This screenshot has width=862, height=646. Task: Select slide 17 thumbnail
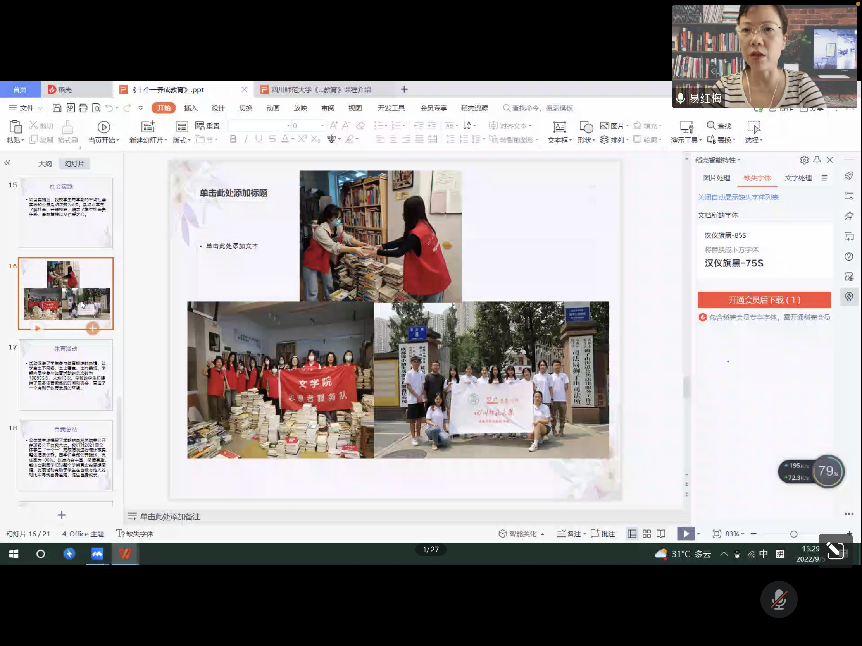pyautogui.click(x=66, y=374)
